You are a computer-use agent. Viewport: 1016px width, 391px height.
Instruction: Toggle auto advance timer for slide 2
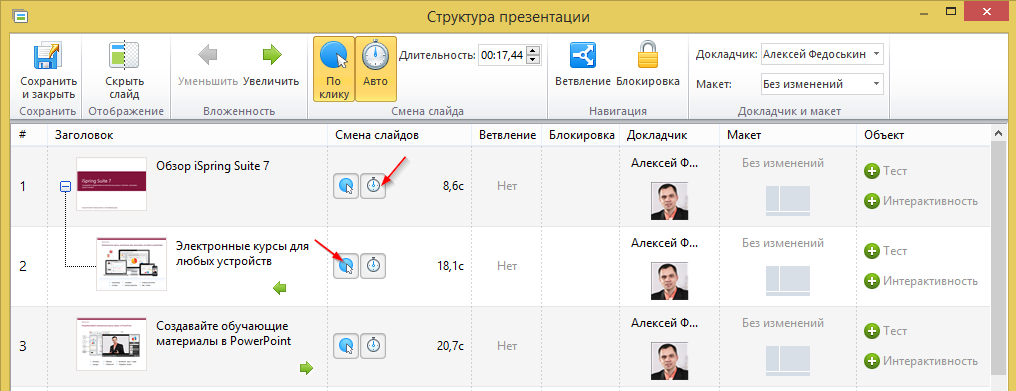[373, 266]
